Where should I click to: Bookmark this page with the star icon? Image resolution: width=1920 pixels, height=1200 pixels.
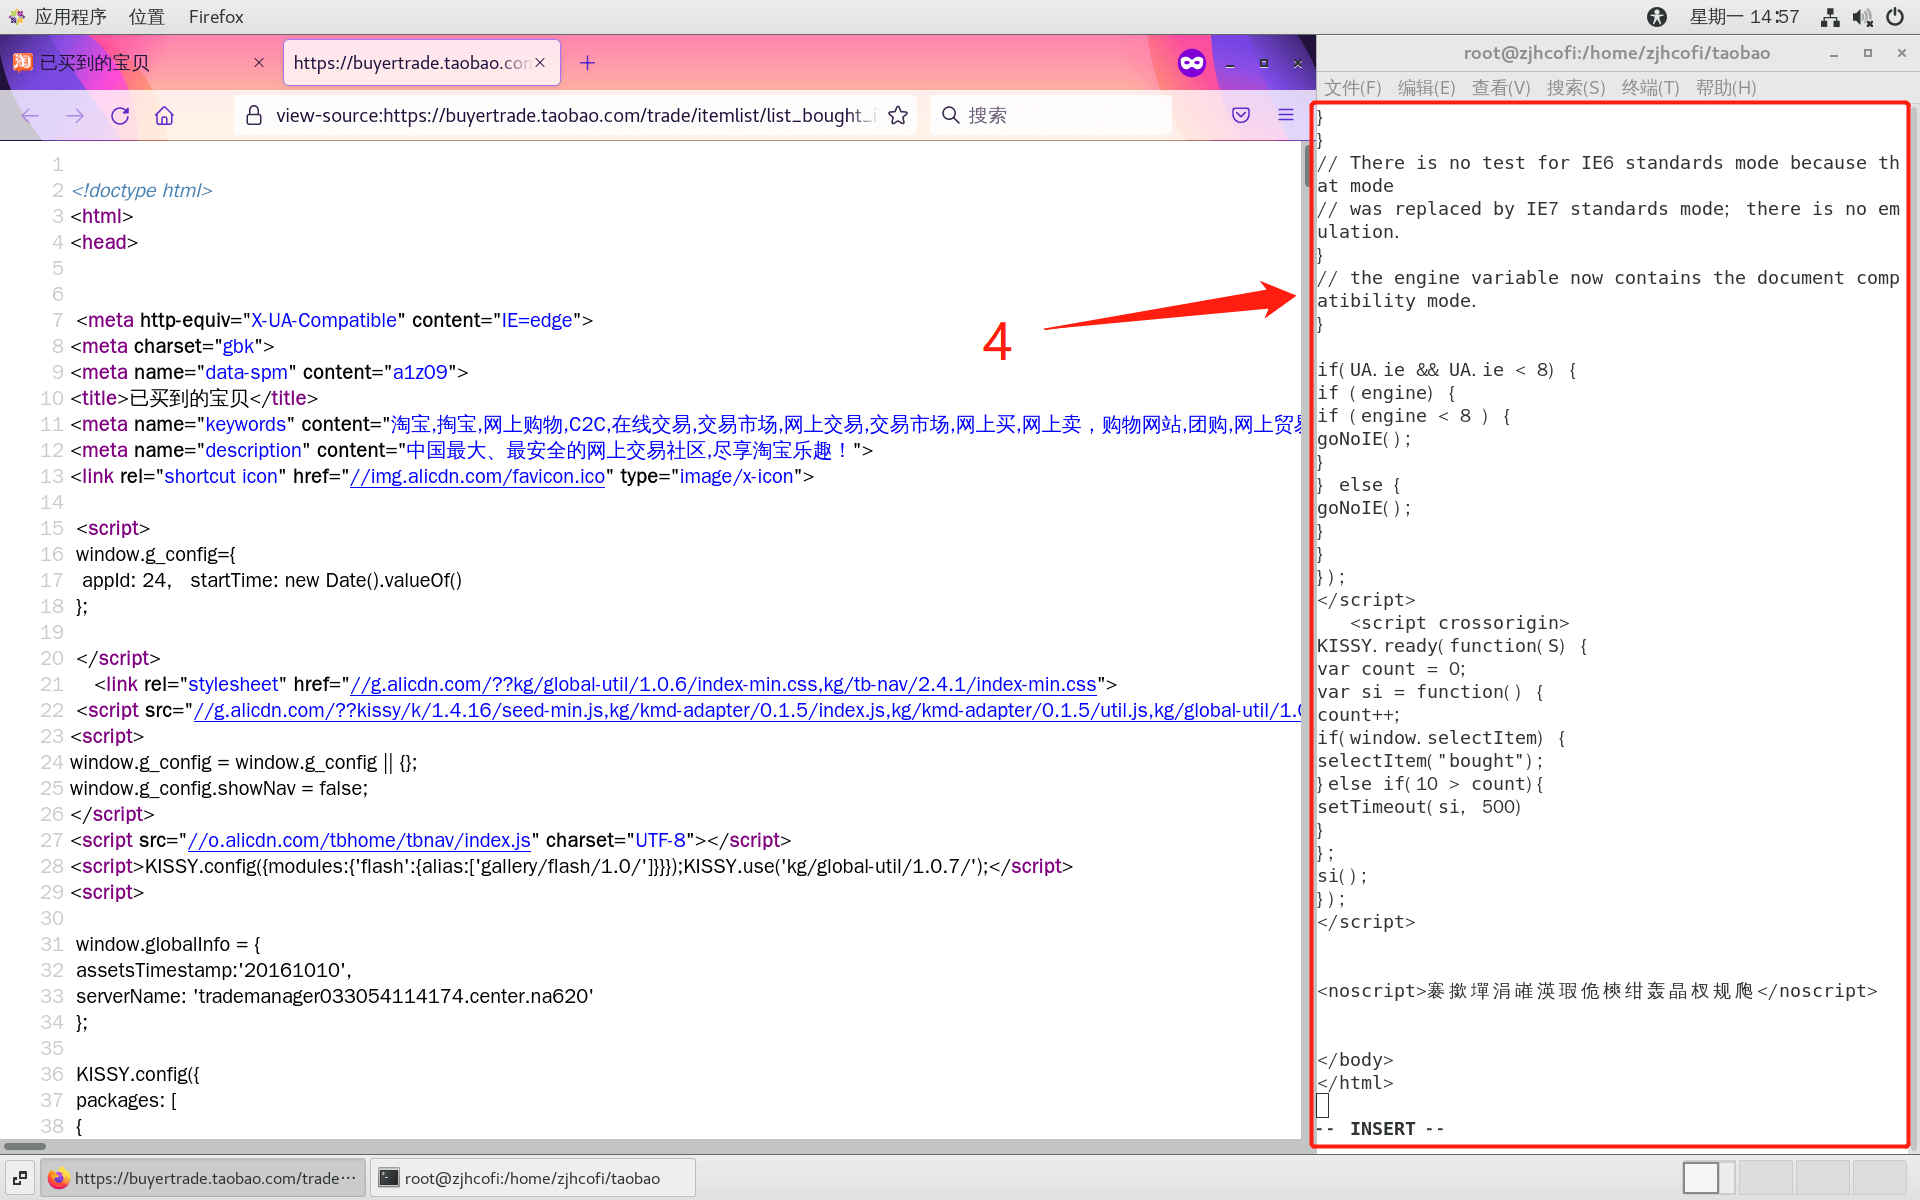pyautogui.click(x=898, y=116)
